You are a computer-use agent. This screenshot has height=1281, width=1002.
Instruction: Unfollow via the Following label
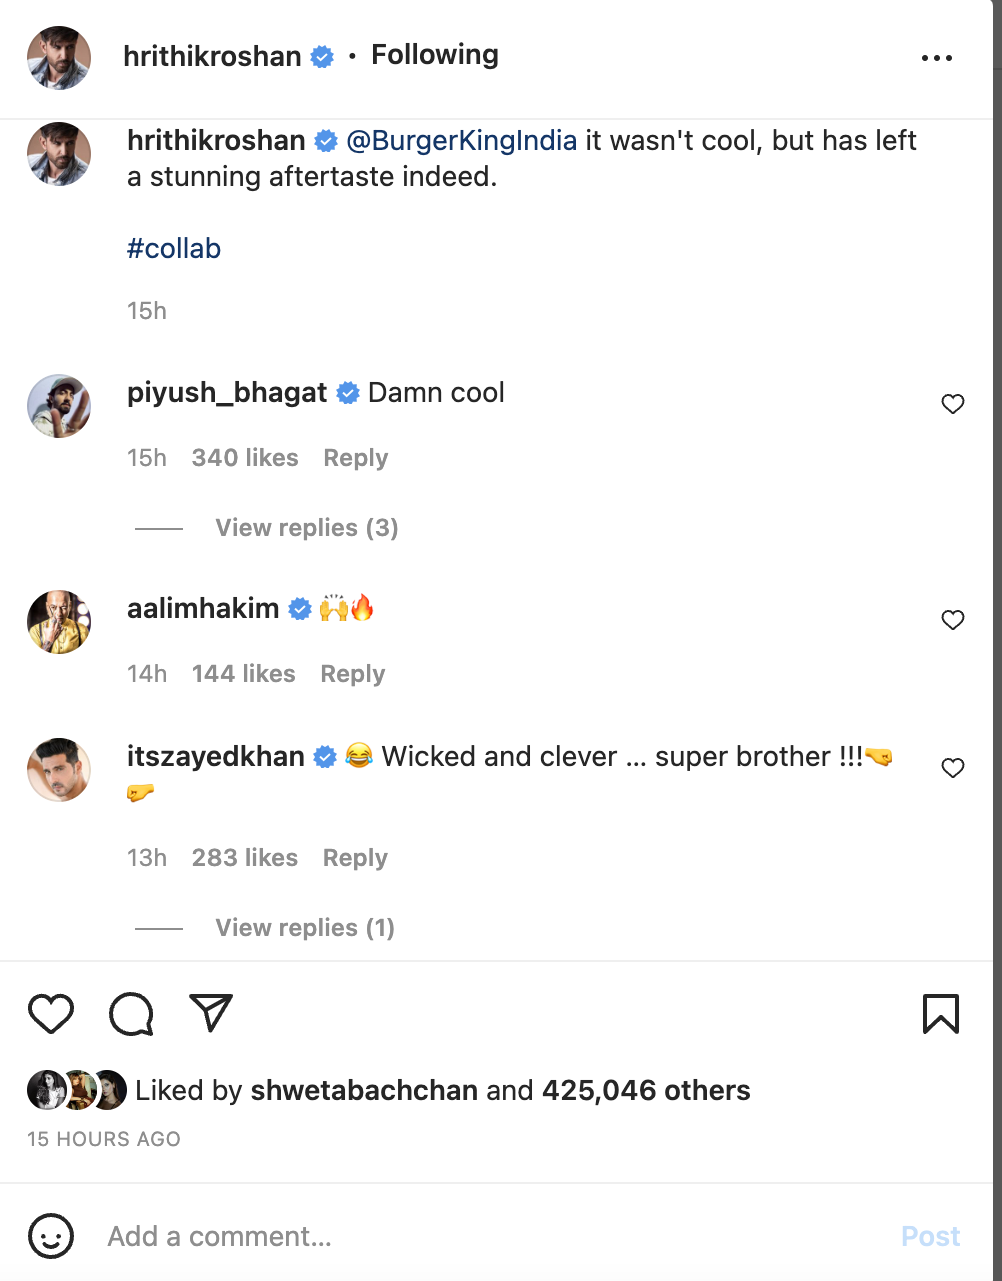434,56
